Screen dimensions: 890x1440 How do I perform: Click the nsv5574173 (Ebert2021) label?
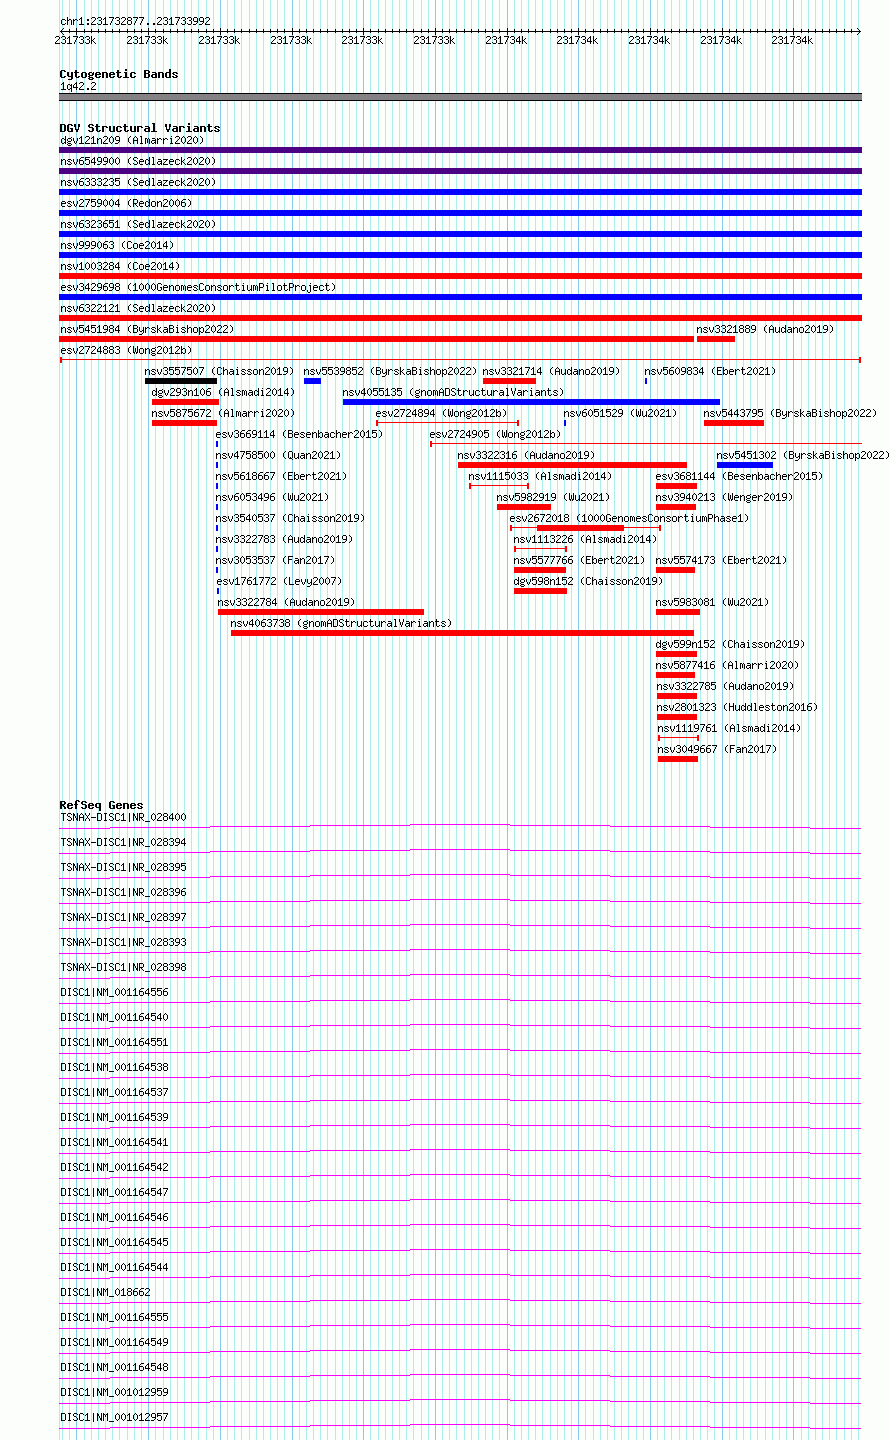(721, 560)
